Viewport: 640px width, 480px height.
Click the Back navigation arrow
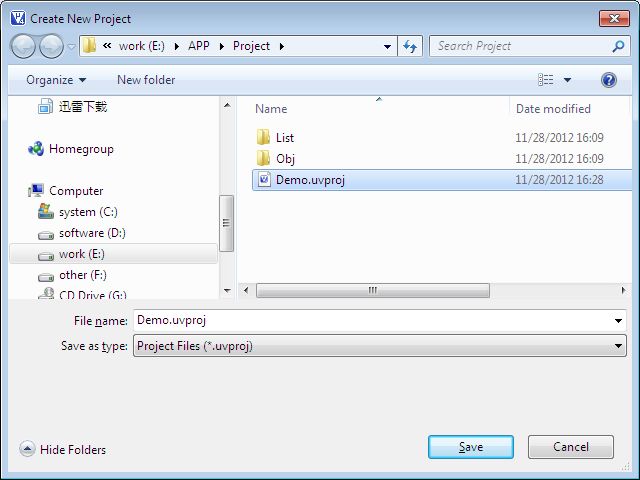pos(23,46)
